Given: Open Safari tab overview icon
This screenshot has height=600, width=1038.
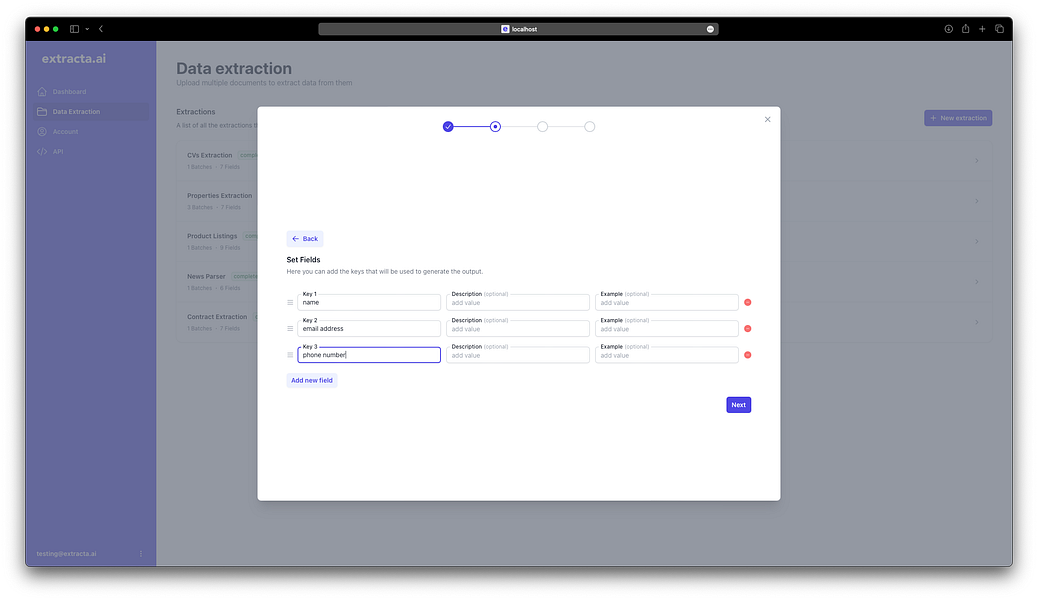Looking at the screenshot, I should [x=999, y=29].
